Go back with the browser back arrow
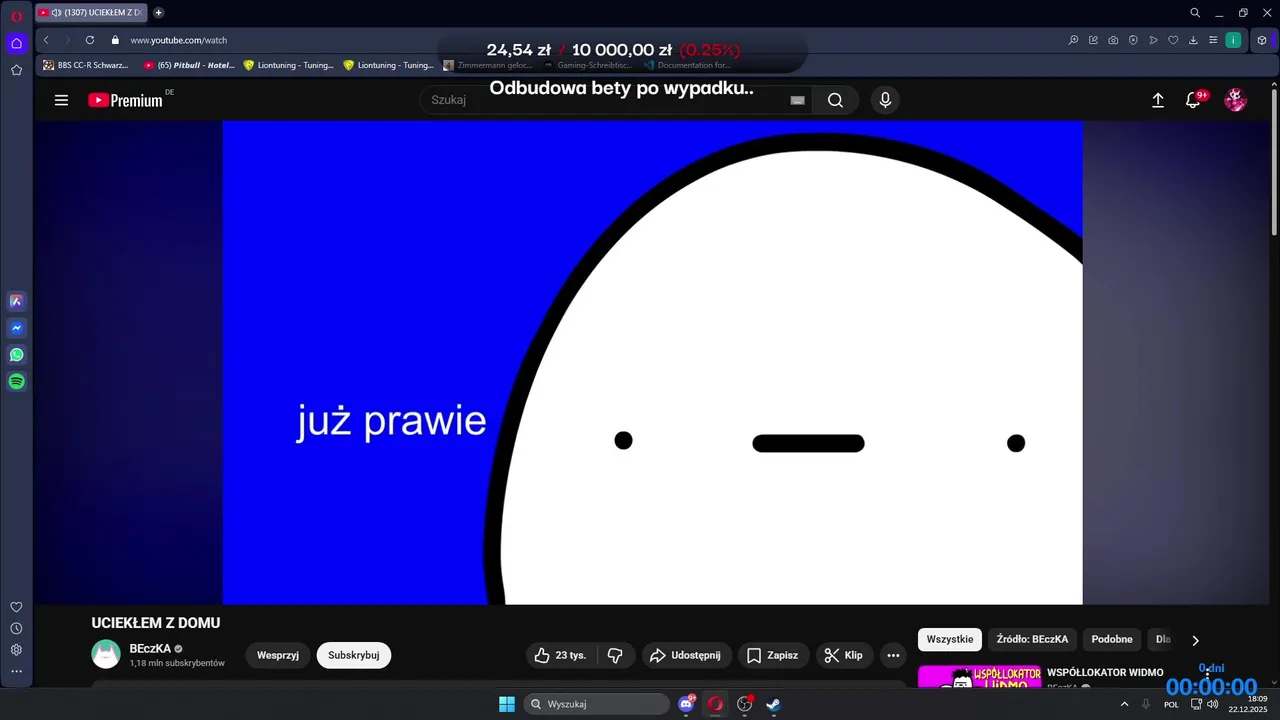Viewport: 1280px width, 720px height. (46, 40)
